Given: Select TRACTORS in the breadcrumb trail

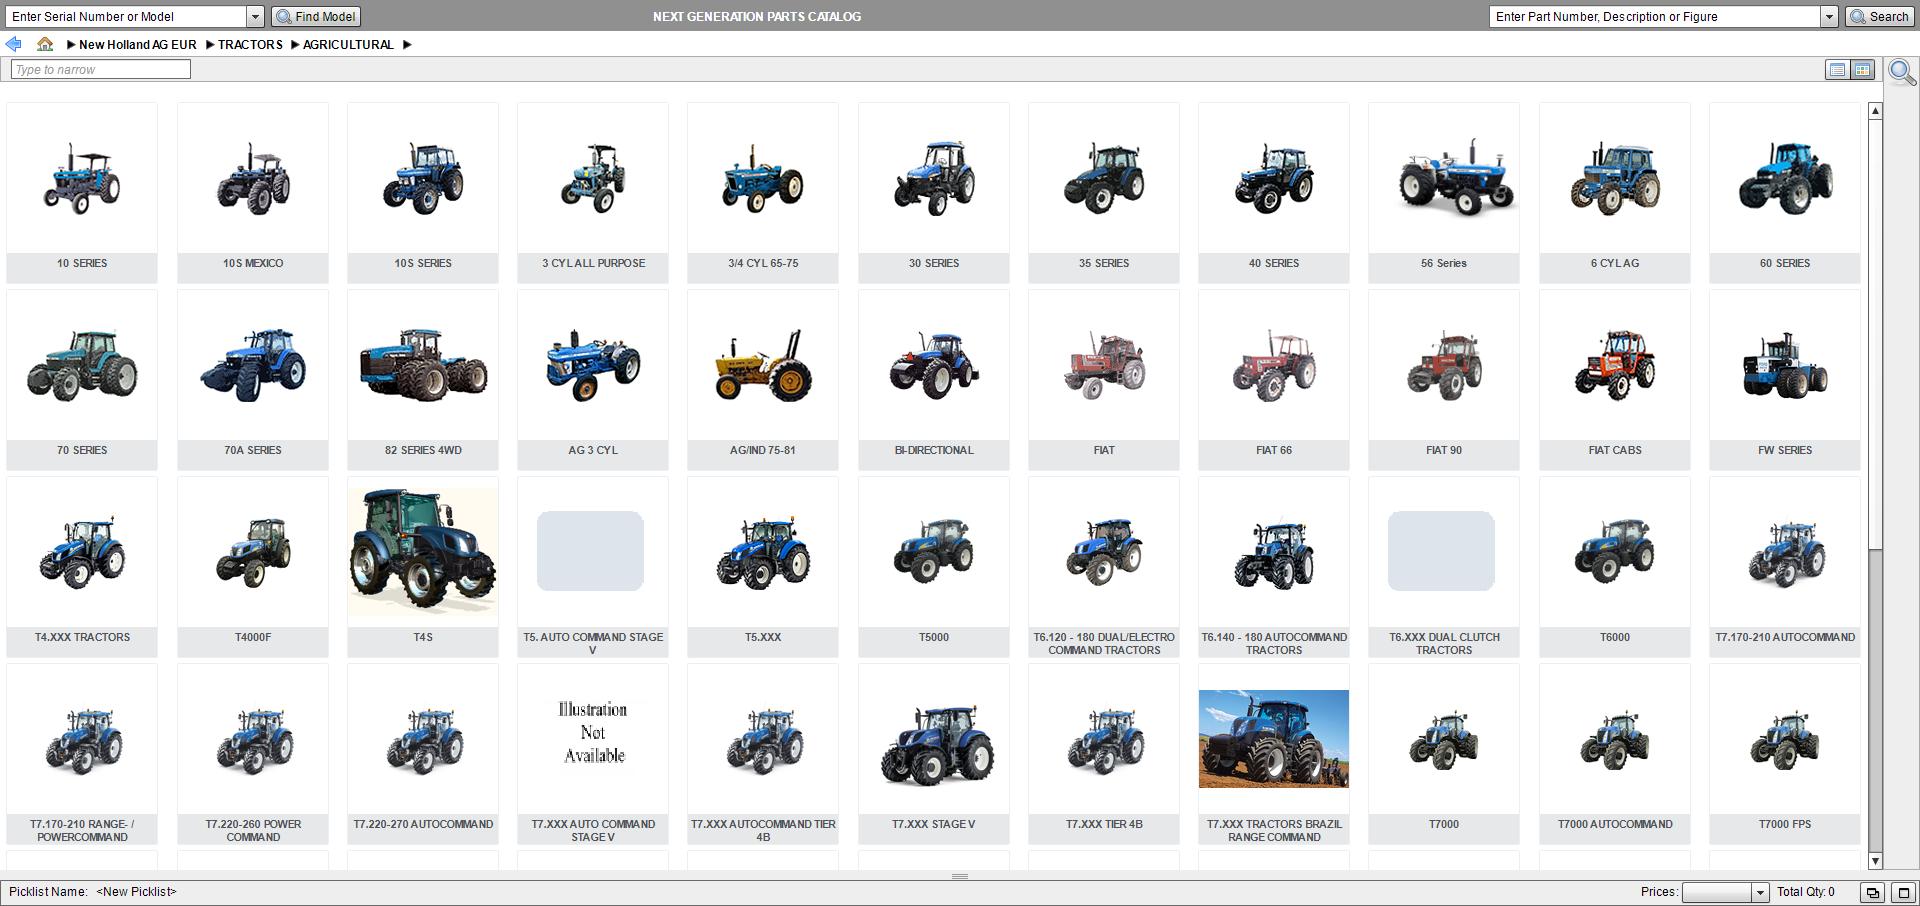Looking at the screenshot, I should (250, 44).
